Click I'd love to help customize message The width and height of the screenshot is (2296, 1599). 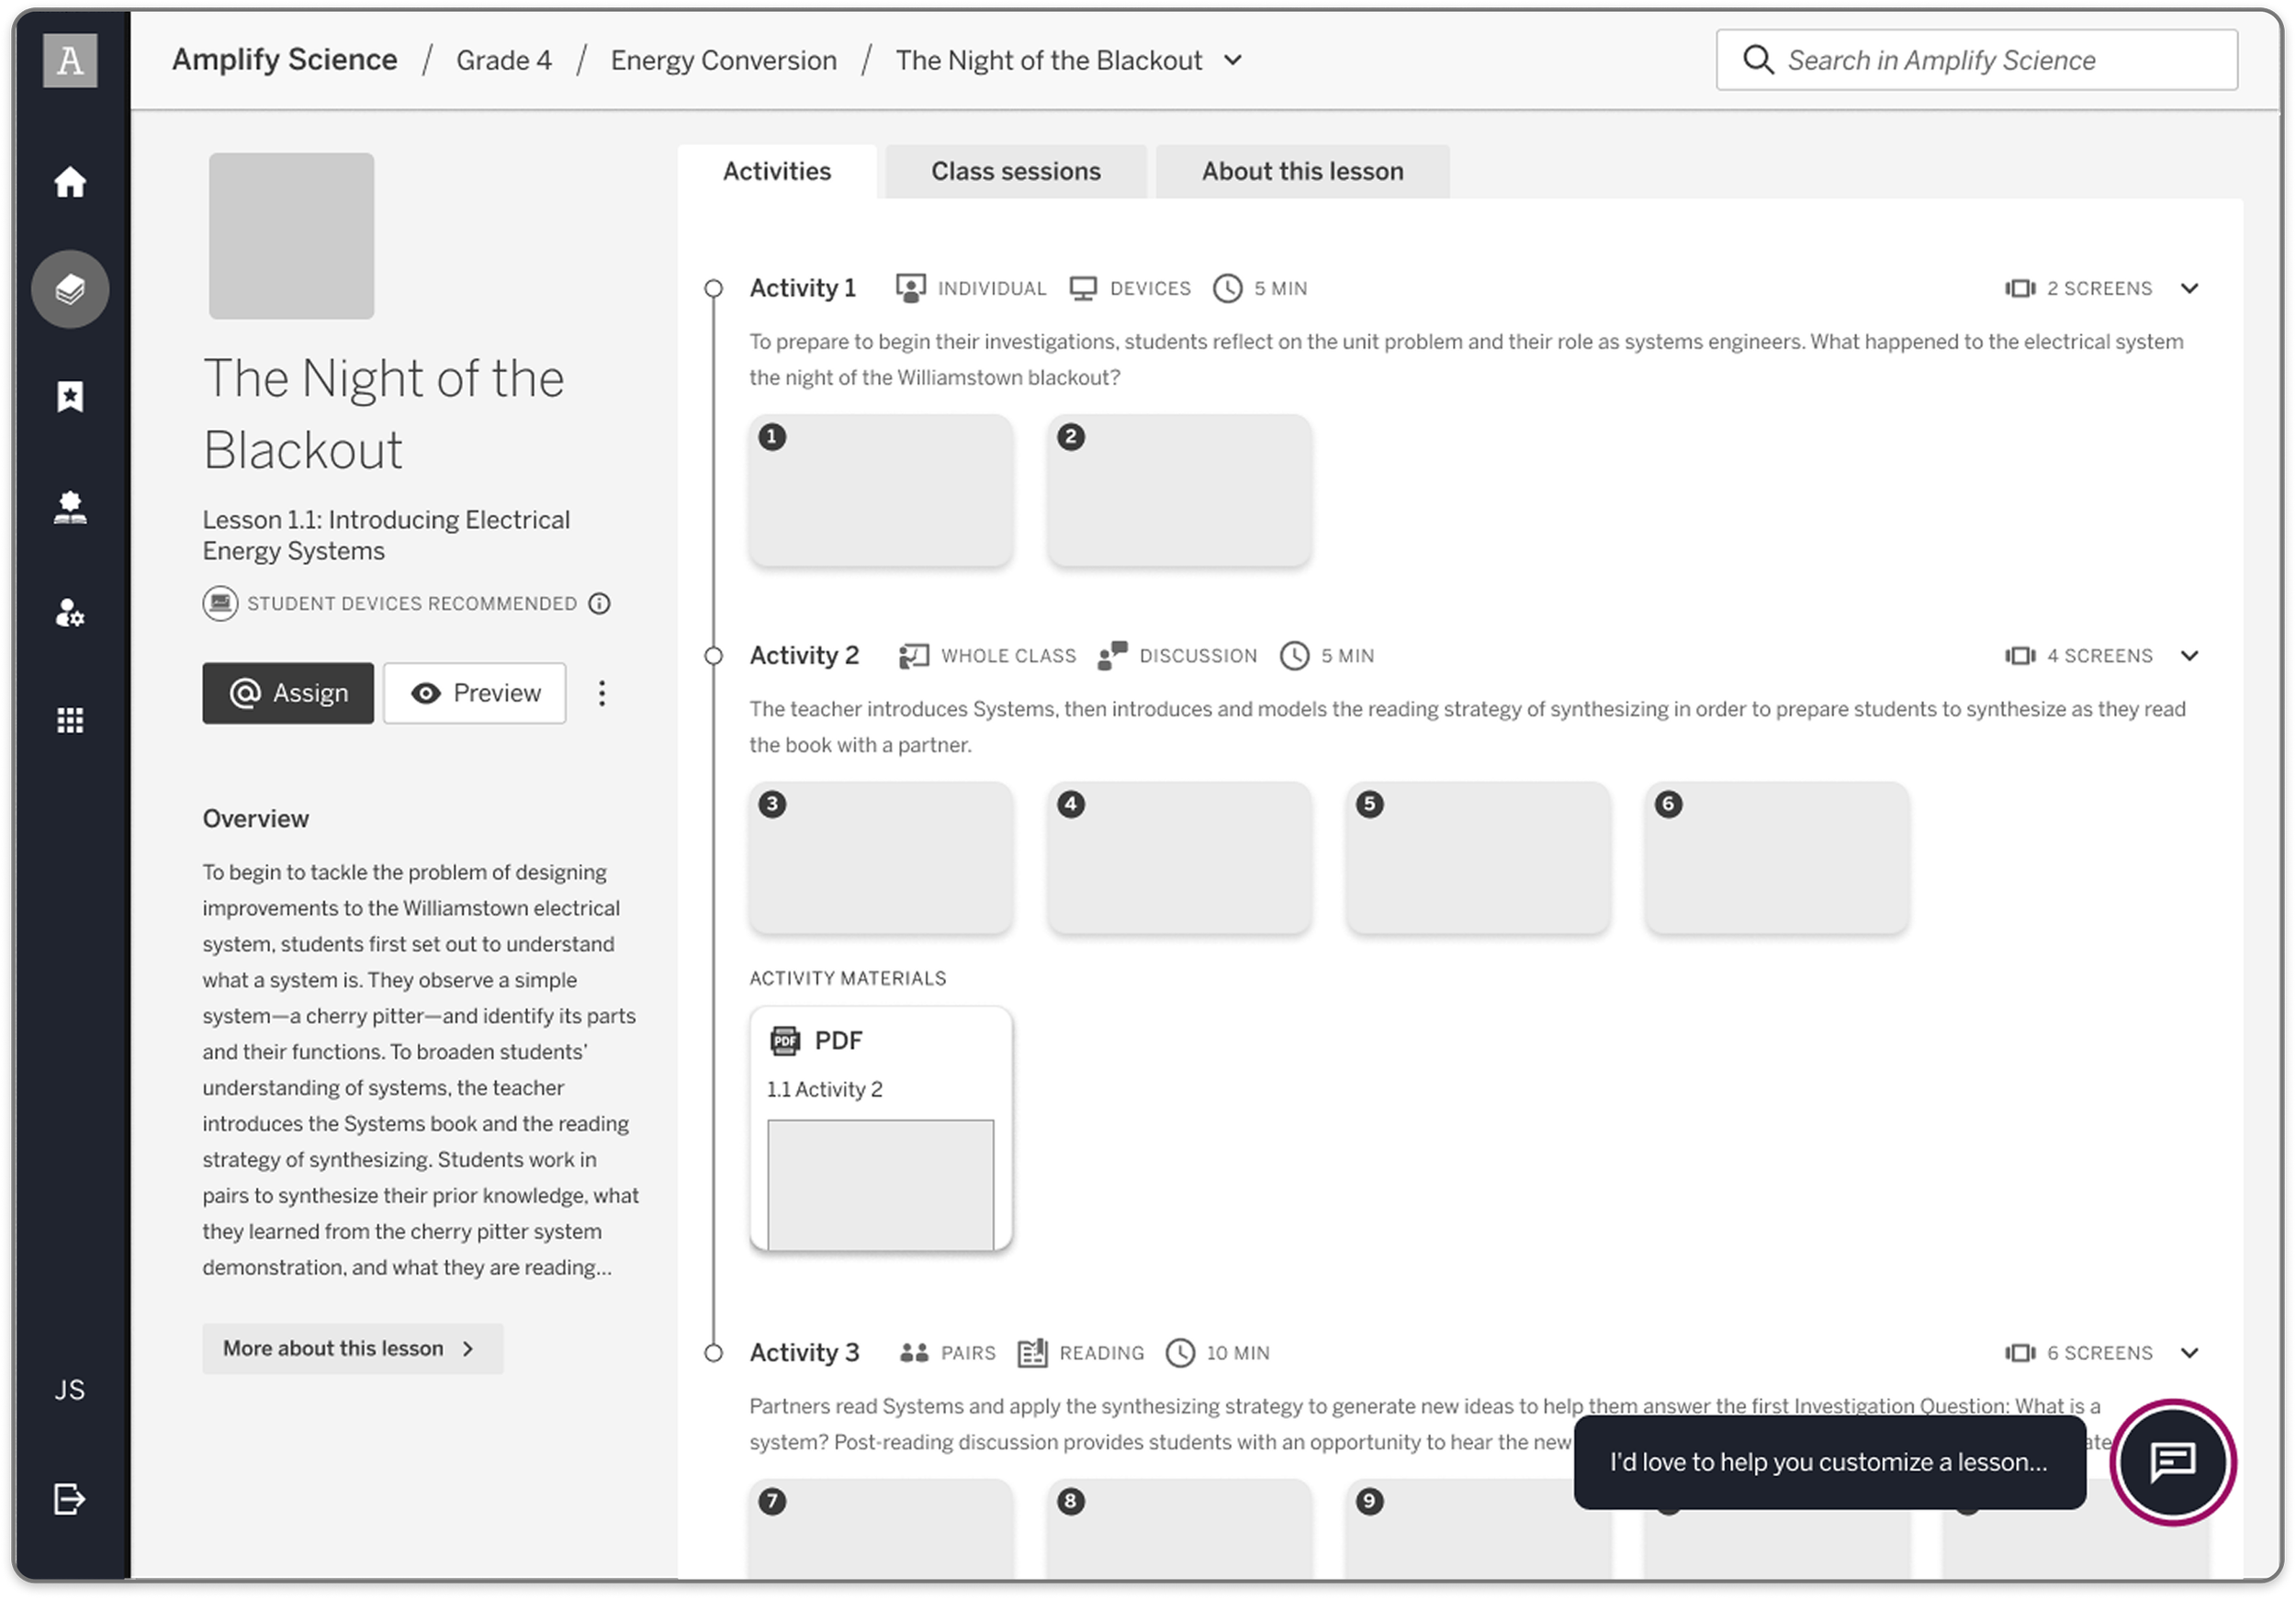[x=1829, y=1463]
